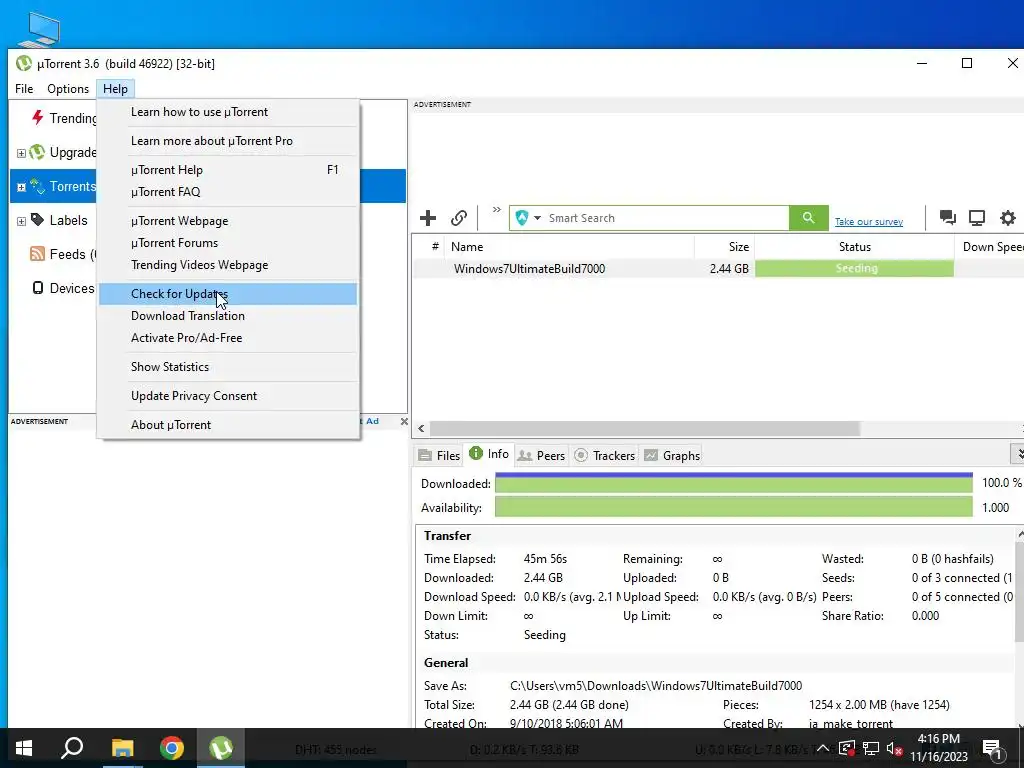Select Activate Pro/Ad-Free
The height and width of the screenshot is (768, 1024).
point(228,338)
